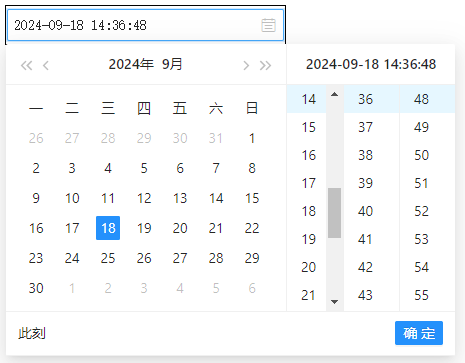Click the hour column scrollbar thumb
Image resolution: width=465 pixels, height=363 pixels.
[x=335, y=213]
